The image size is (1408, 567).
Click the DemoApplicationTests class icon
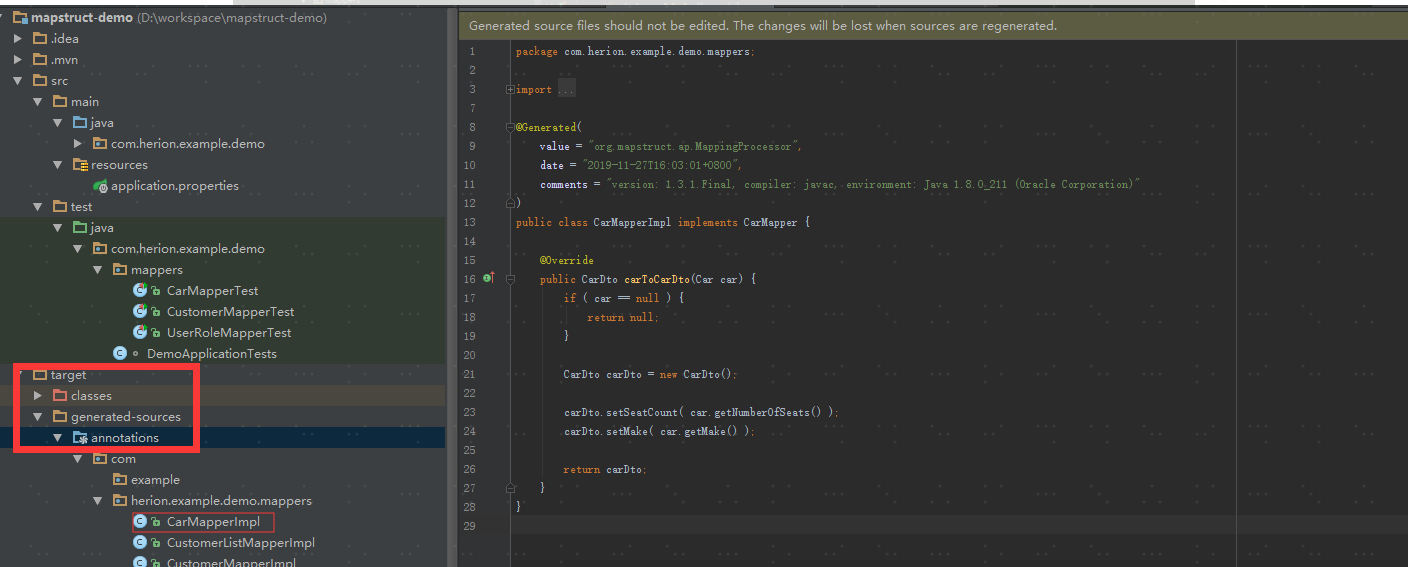pyautogui.click(x=120, y=354)
